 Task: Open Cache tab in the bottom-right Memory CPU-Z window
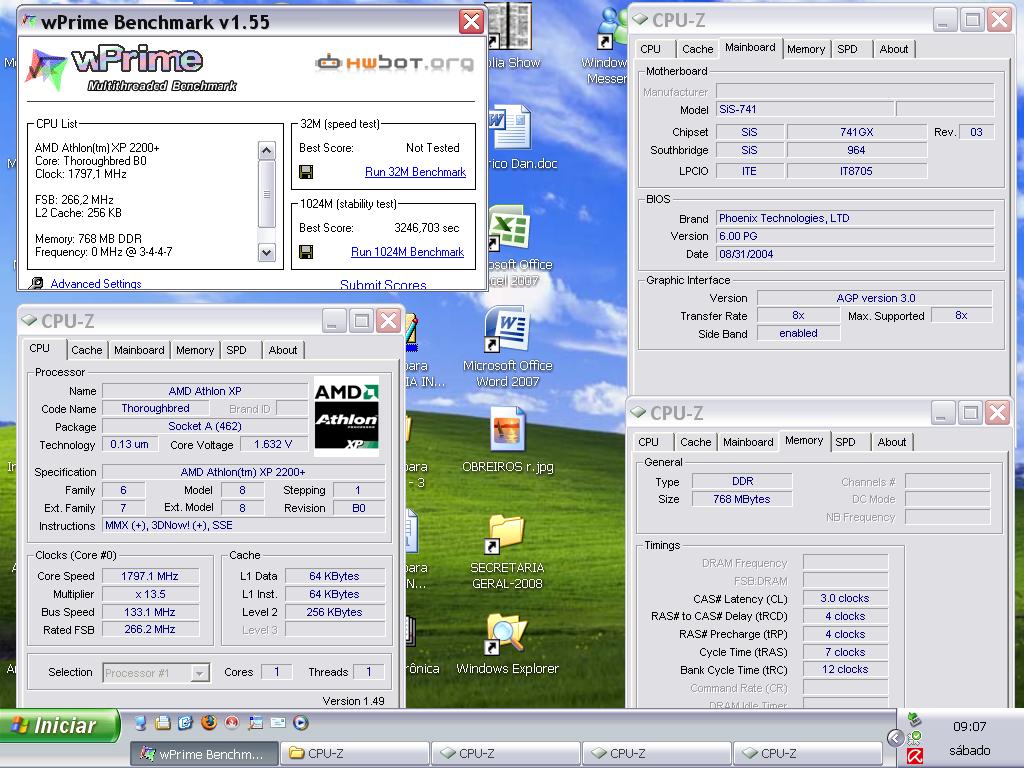coord(696,442)
